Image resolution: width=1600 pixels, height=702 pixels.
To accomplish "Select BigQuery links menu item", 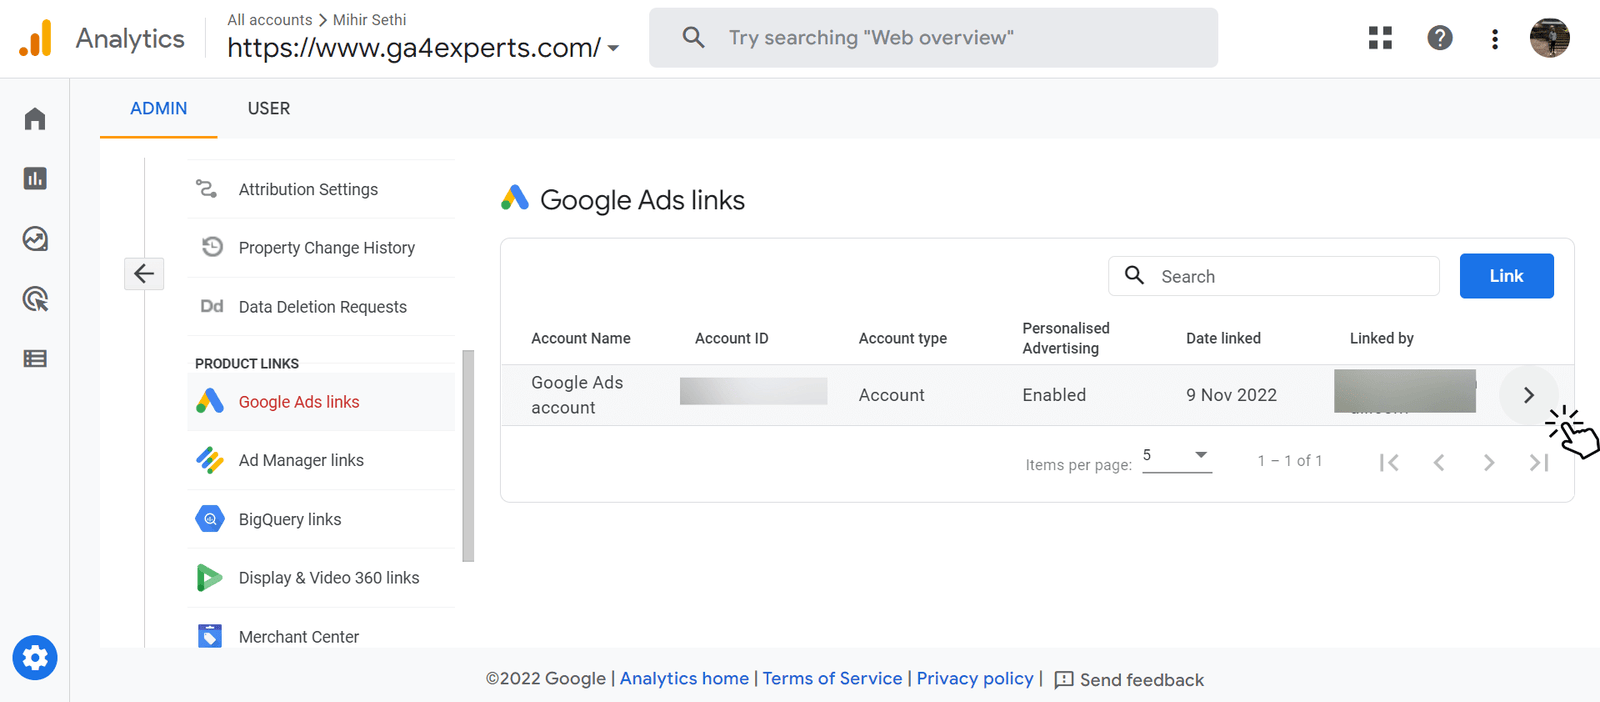I will (321, 519).
